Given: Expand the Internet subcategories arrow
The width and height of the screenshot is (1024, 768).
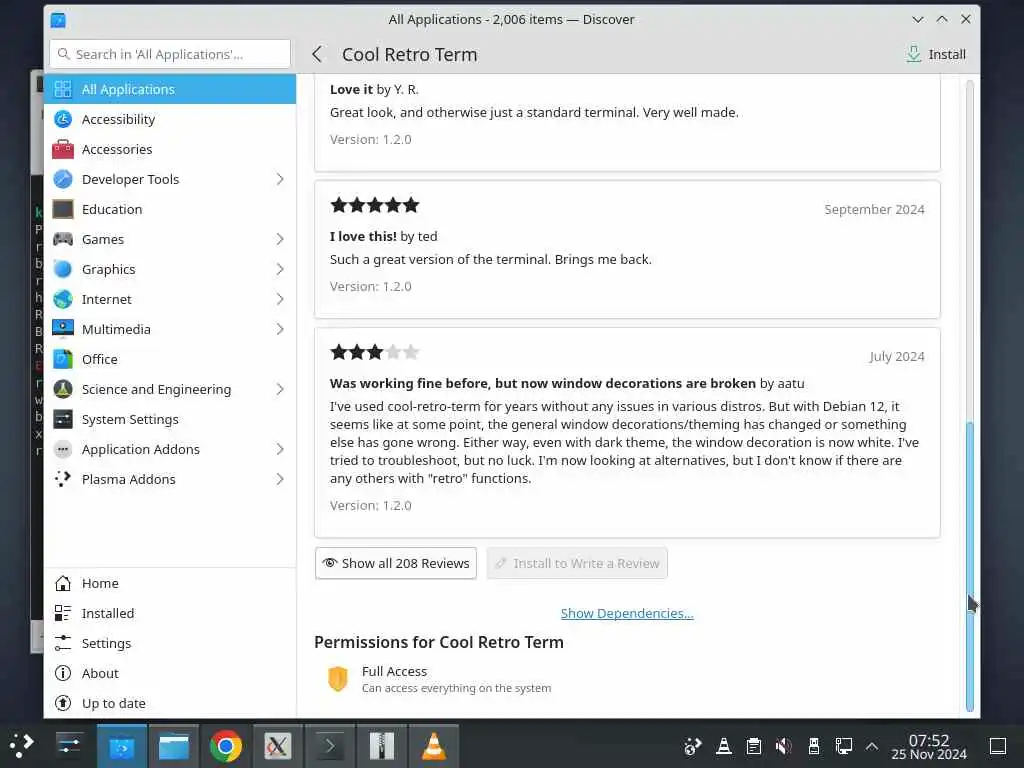Looking at the screenshot, I should 280,299.
